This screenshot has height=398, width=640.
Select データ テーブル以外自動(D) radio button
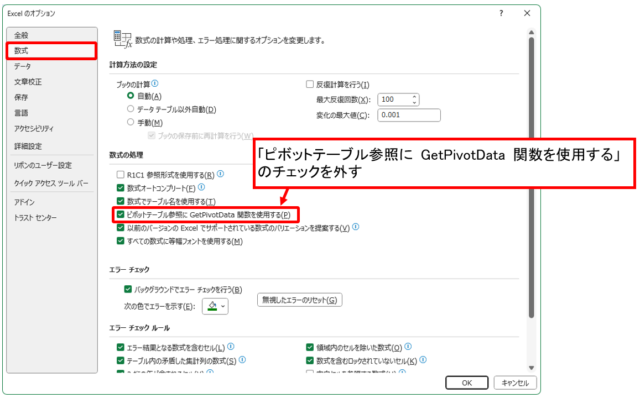click(x=130, y=109)
